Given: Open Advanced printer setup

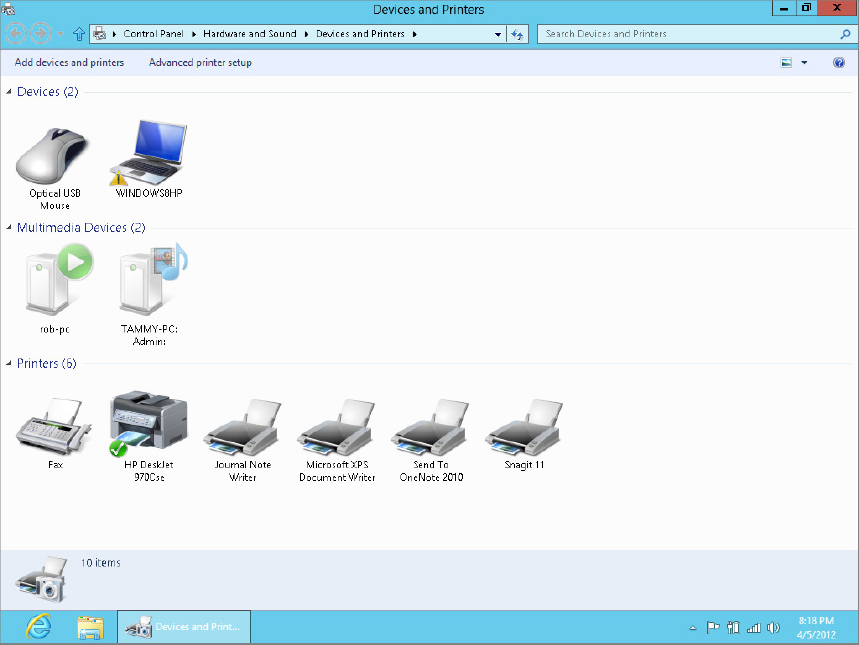Looking at the screenshot, I should pyautogui.click(x=200, y=62).
